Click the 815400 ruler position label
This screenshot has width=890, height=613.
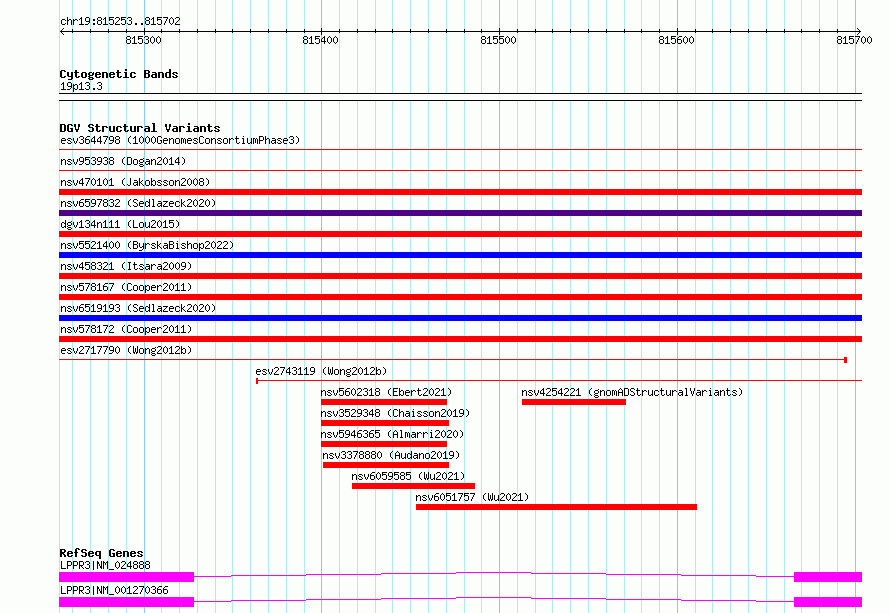tap(320, 40)
